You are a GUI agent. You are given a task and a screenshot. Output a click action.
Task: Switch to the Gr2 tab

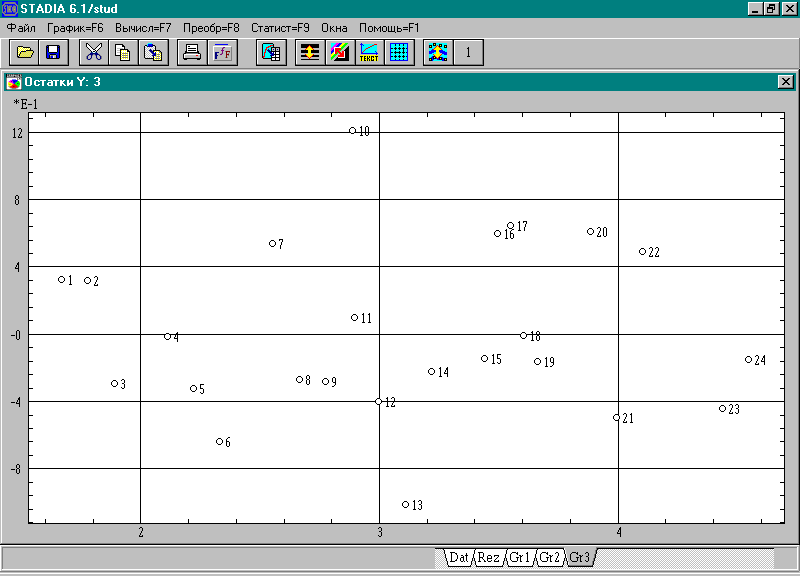[549, 557]
